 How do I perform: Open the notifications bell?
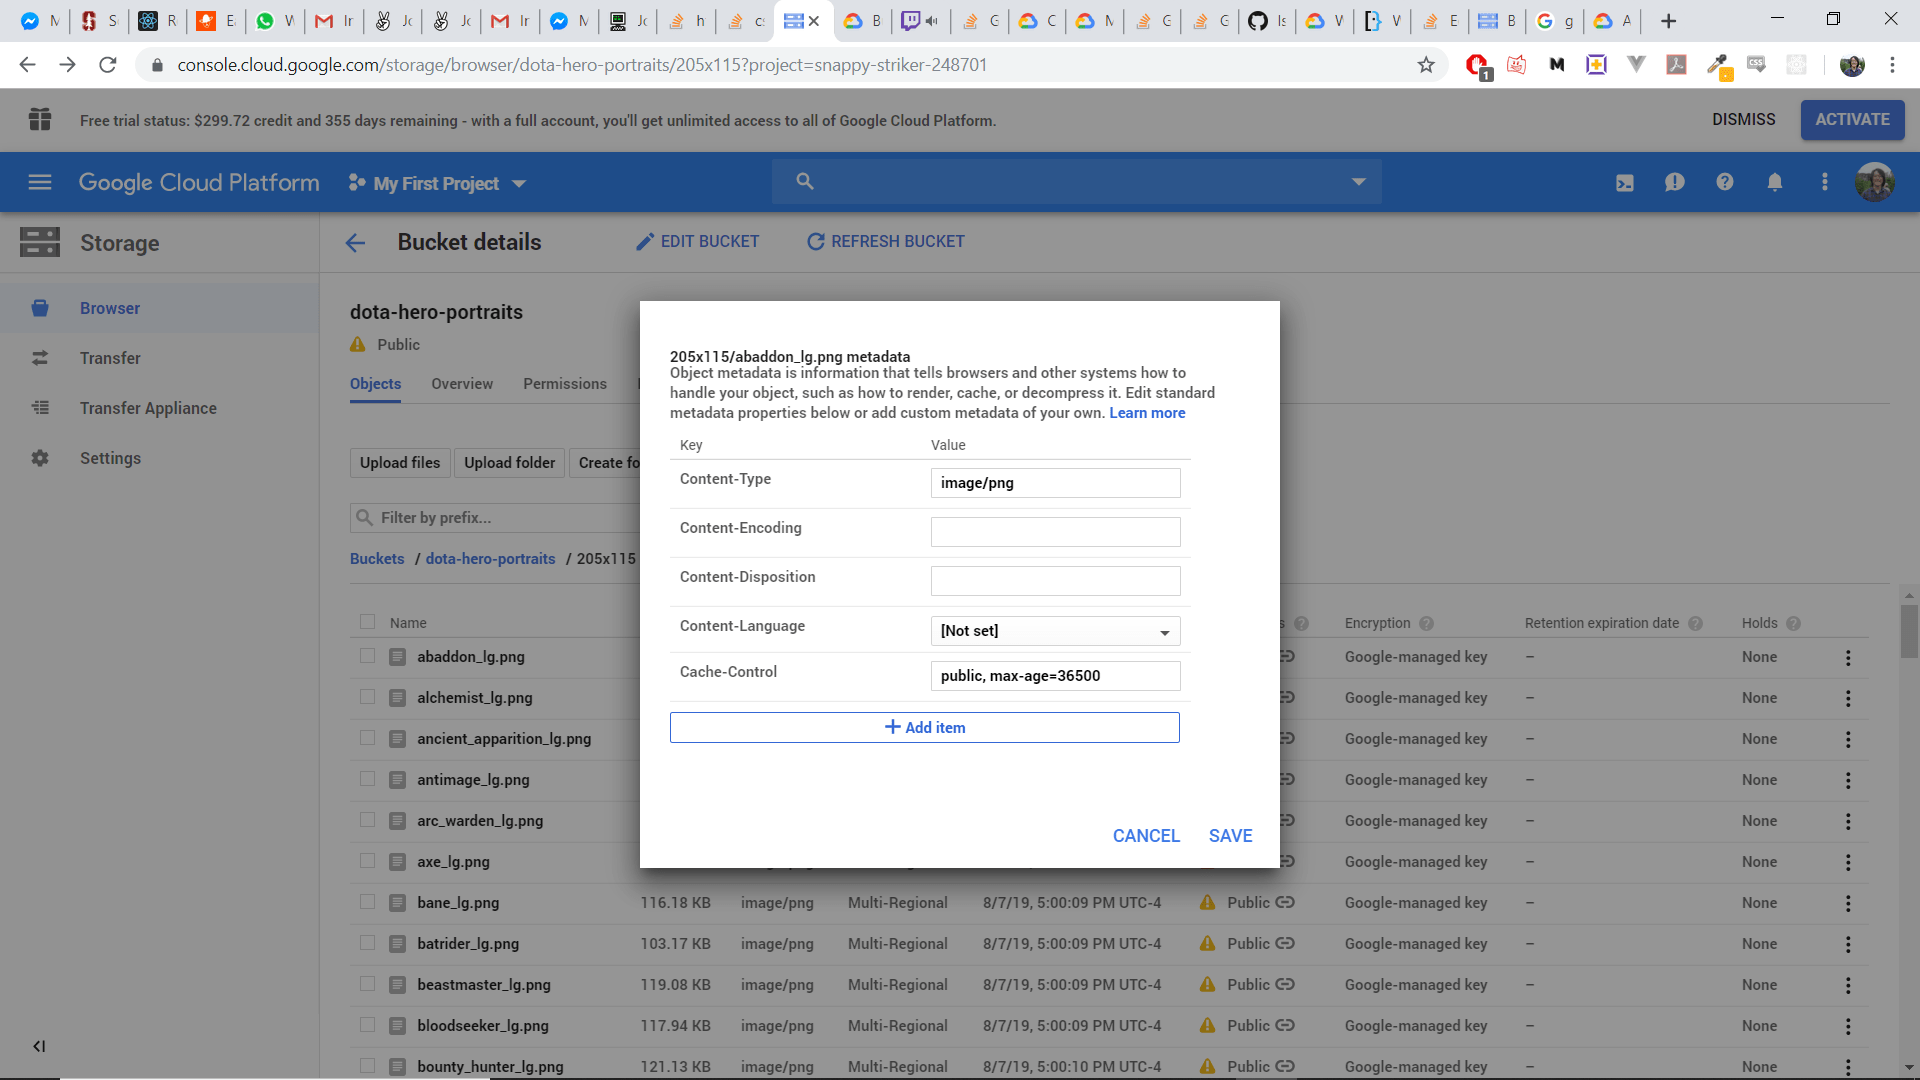point(1774,182)
